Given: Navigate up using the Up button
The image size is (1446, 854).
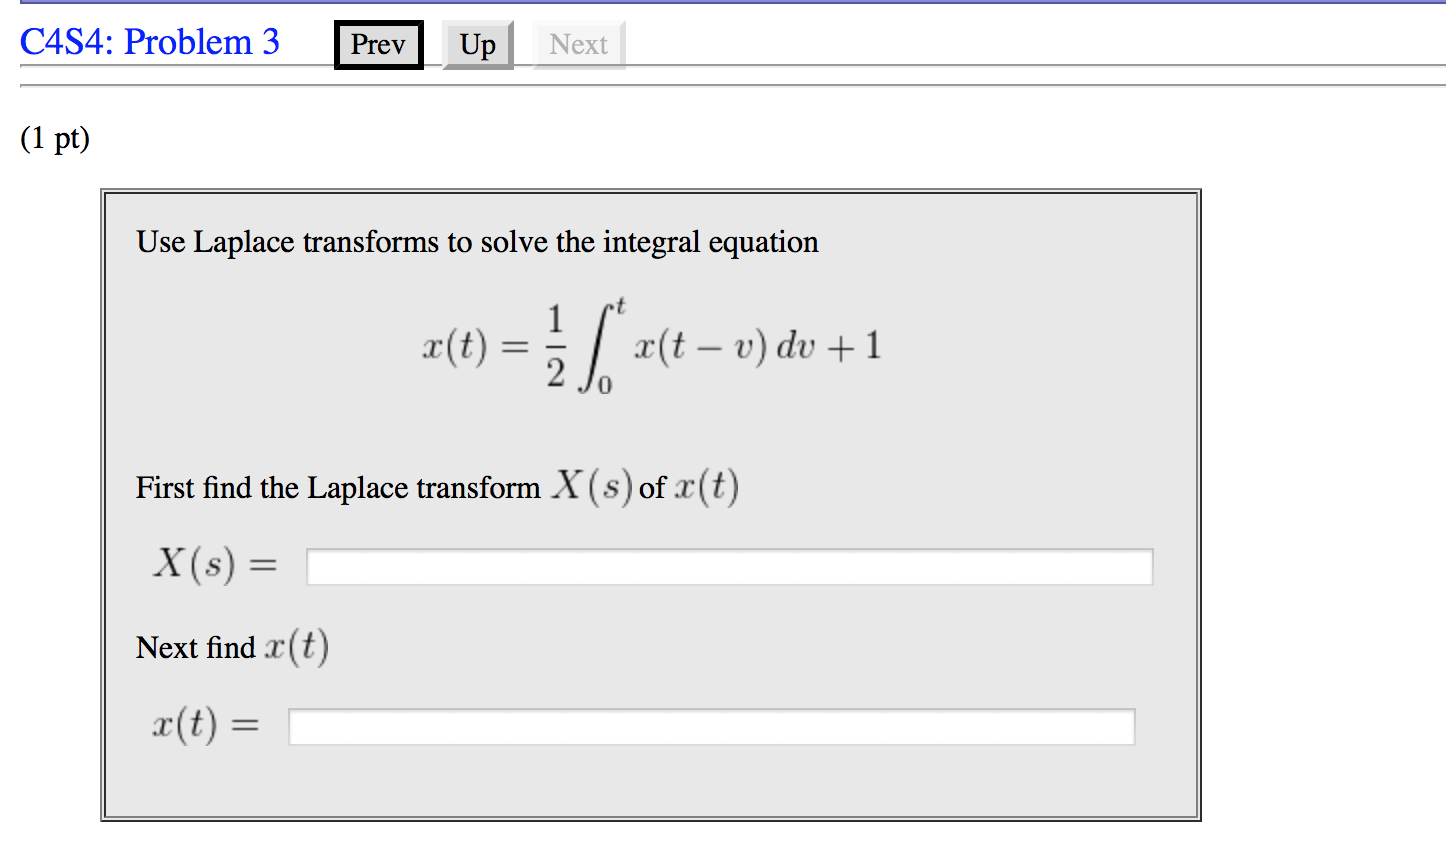Looking at the screenshot, I should click(x=477, y=44).
